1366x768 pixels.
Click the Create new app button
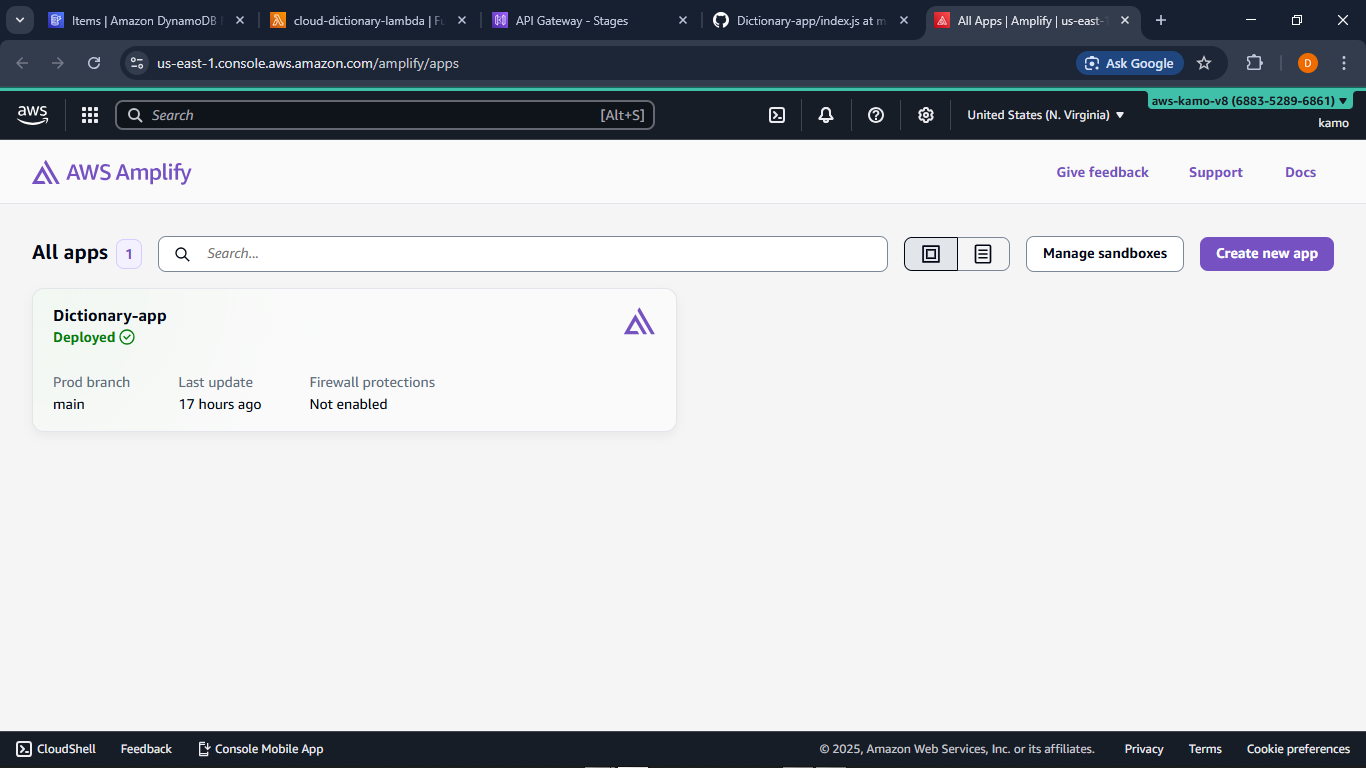point(1266,253)
